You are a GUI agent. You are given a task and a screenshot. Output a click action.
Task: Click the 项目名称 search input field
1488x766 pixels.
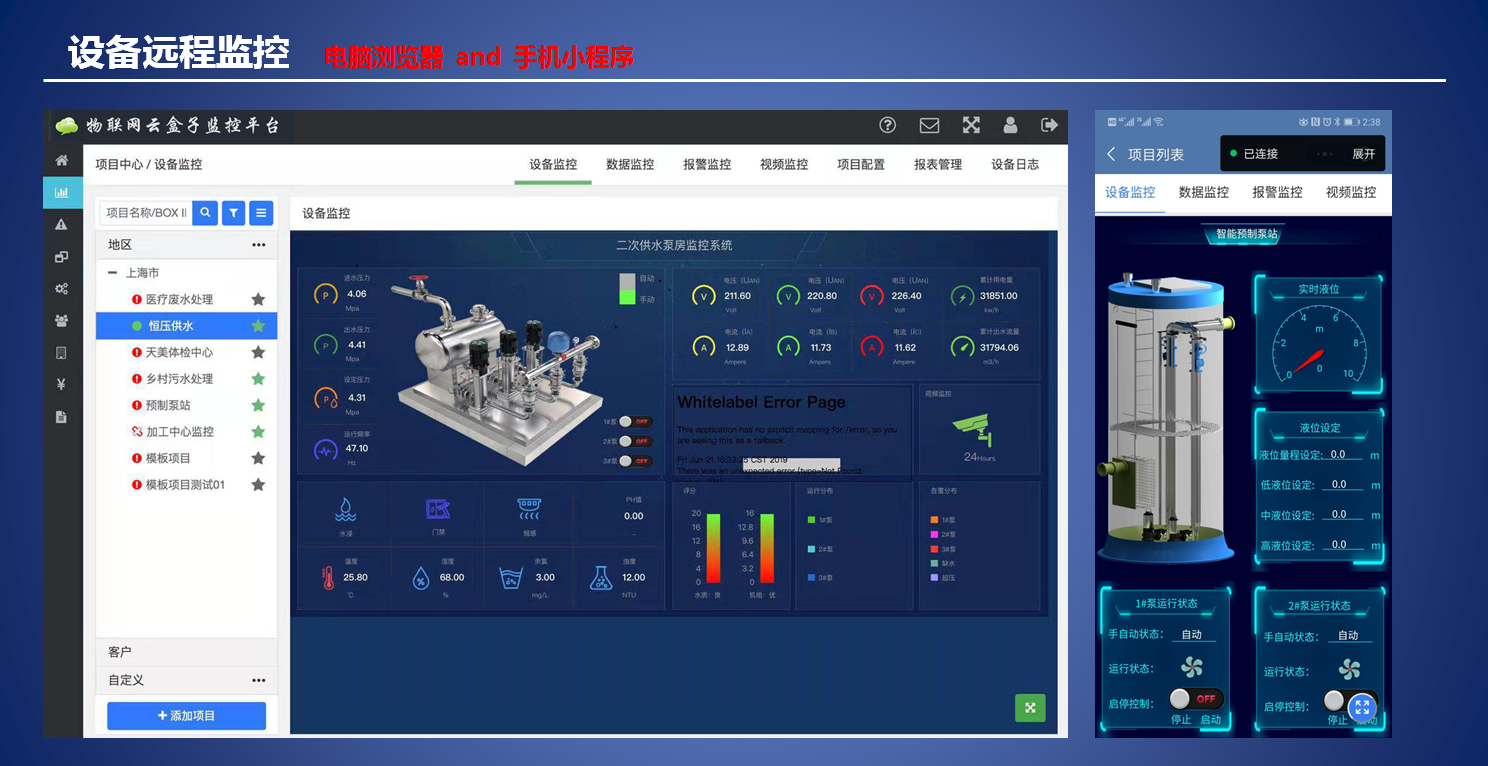point(146,212)
